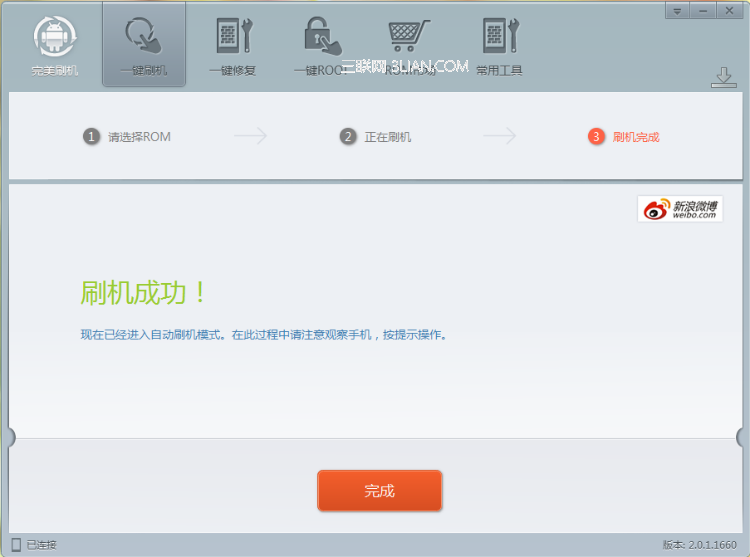The height and width of the screenshot is (557, 750).
Task: Click the 已连接 connected status text
Action: click(42, 545)
